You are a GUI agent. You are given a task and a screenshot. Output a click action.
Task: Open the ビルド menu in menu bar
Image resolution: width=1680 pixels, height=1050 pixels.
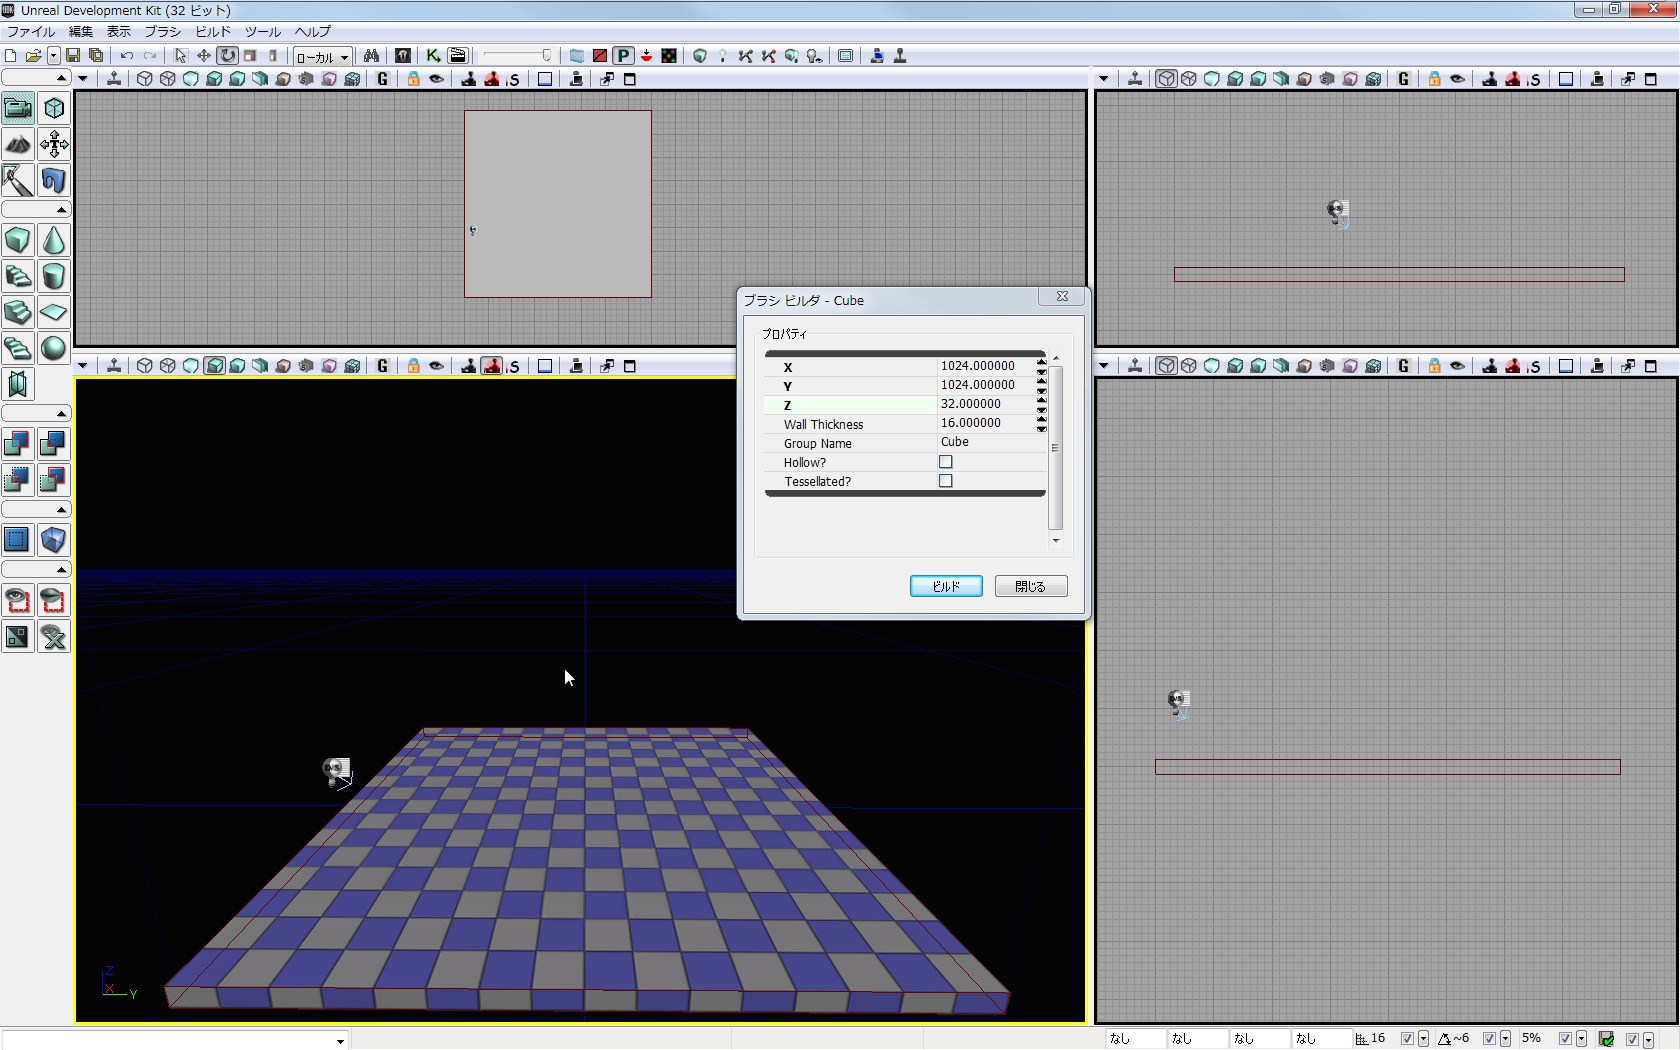click(212, 32)
